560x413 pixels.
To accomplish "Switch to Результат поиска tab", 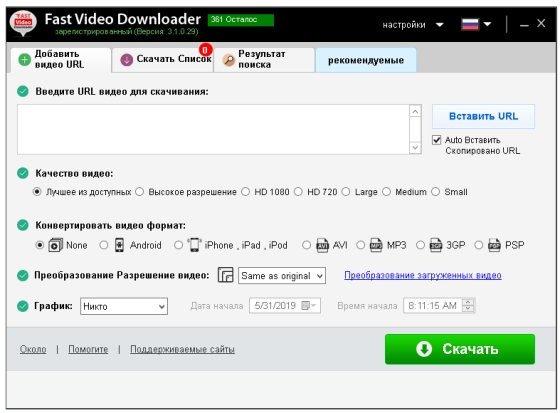I will pos(264,60).
